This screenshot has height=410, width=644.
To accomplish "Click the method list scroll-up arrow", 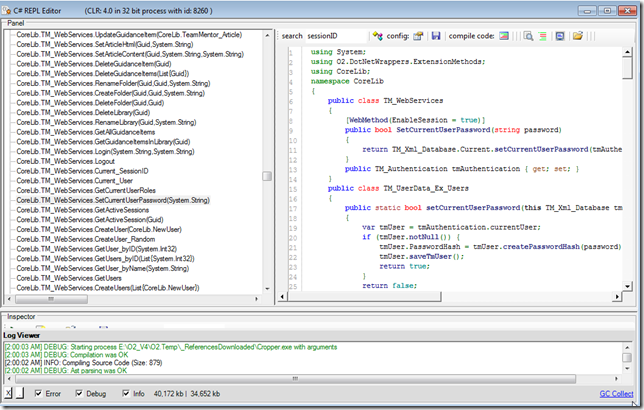I will coord(267,36).
